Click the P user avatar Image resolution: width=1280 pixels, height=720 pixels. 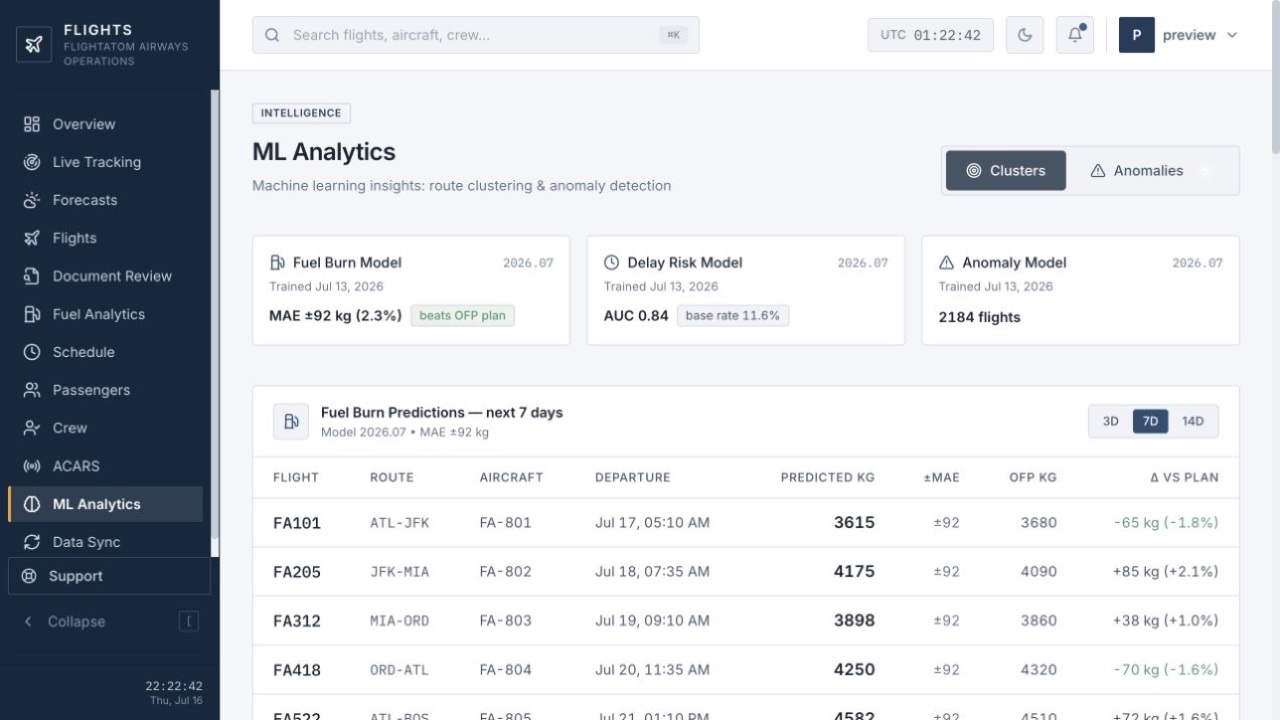click(x=1137, y=35)
